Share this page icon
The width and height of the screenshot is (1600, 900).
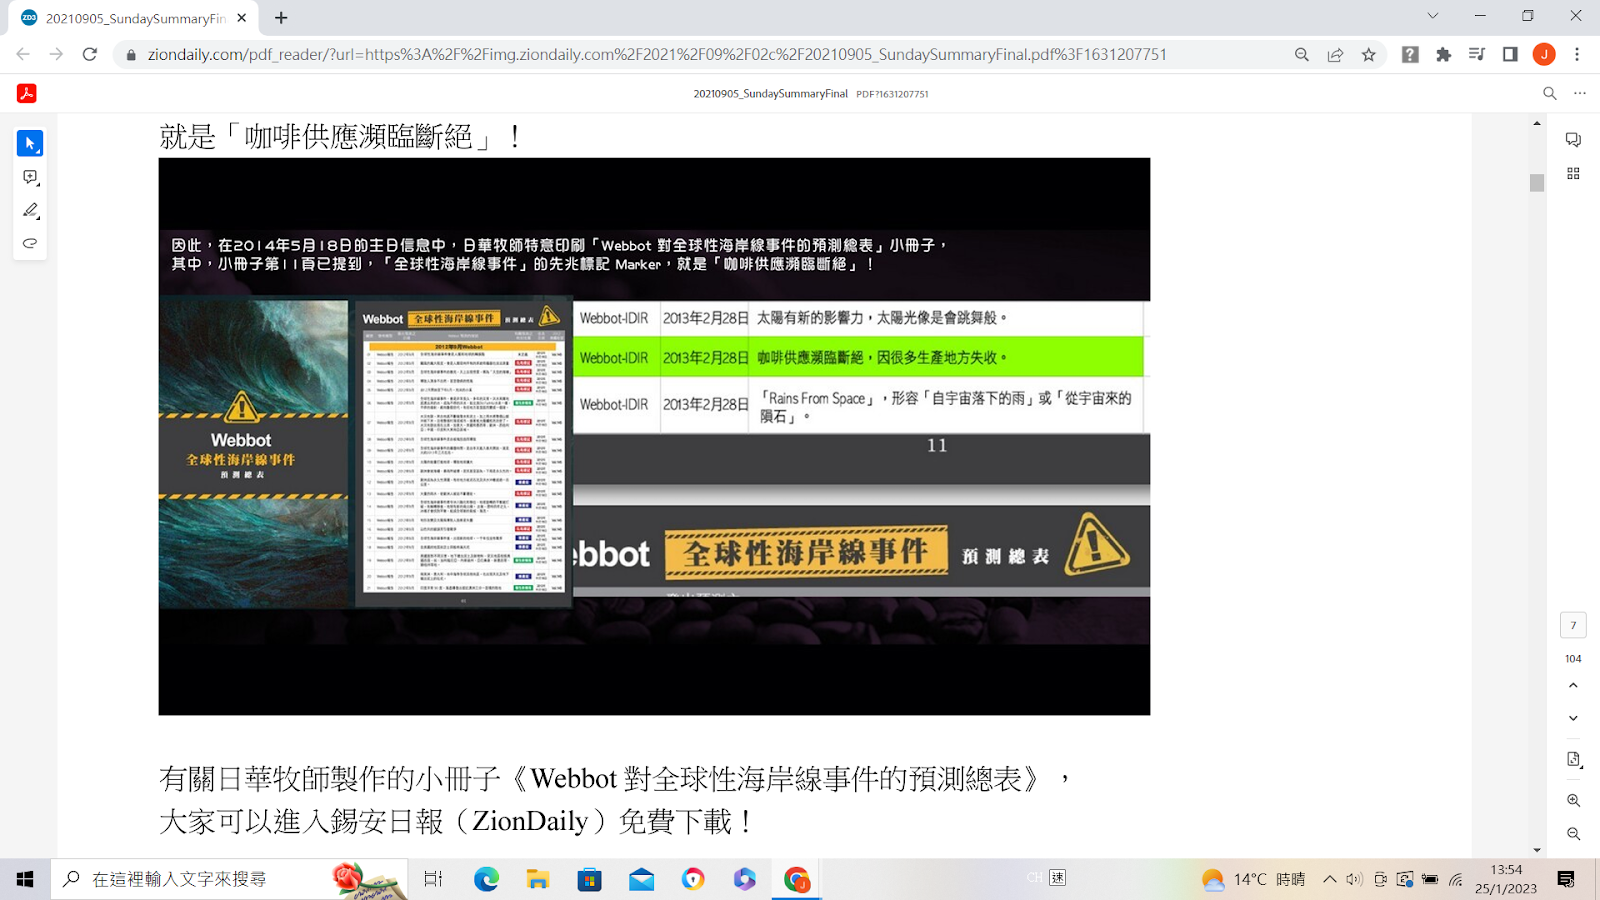(1335, 54)
